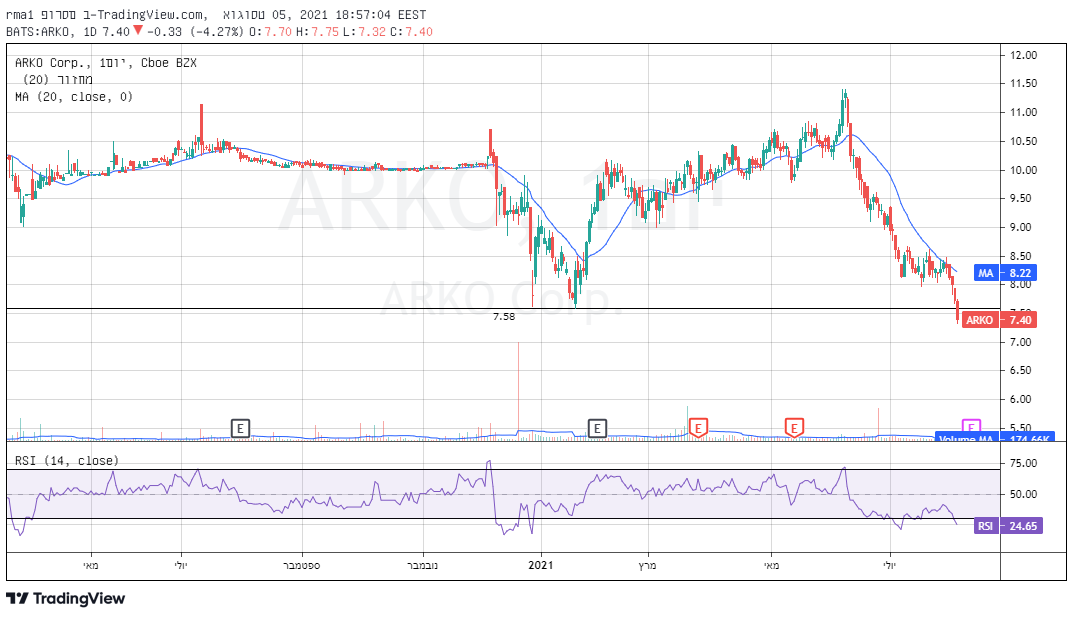The height and width of the screenshot is (617, 1073).
Task: Click the 11.50 price axis label
Action: [1024, 83]
